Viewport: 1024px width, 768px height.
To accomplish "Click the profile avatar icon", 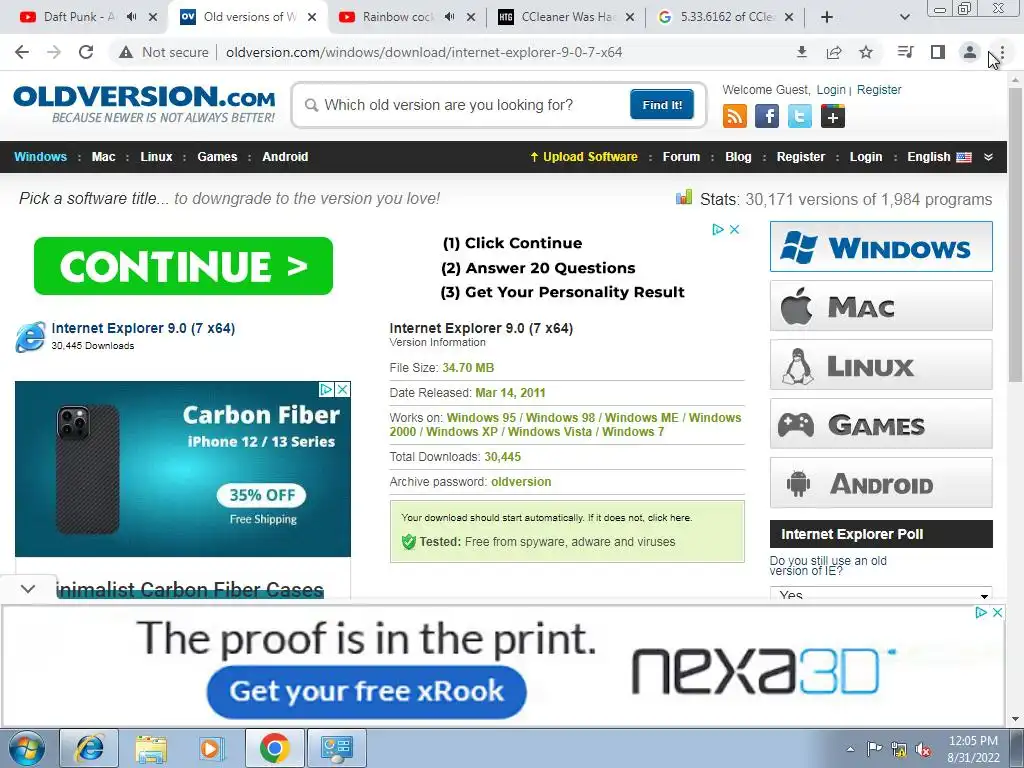I will pyautogui.click(x=970, y=52).
